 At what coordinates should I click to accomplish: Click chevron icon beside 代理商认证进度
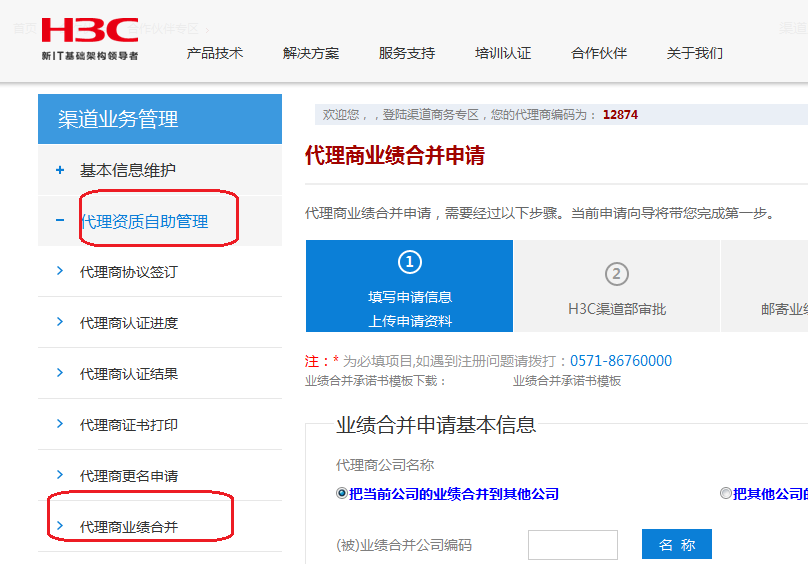point(60,322)
